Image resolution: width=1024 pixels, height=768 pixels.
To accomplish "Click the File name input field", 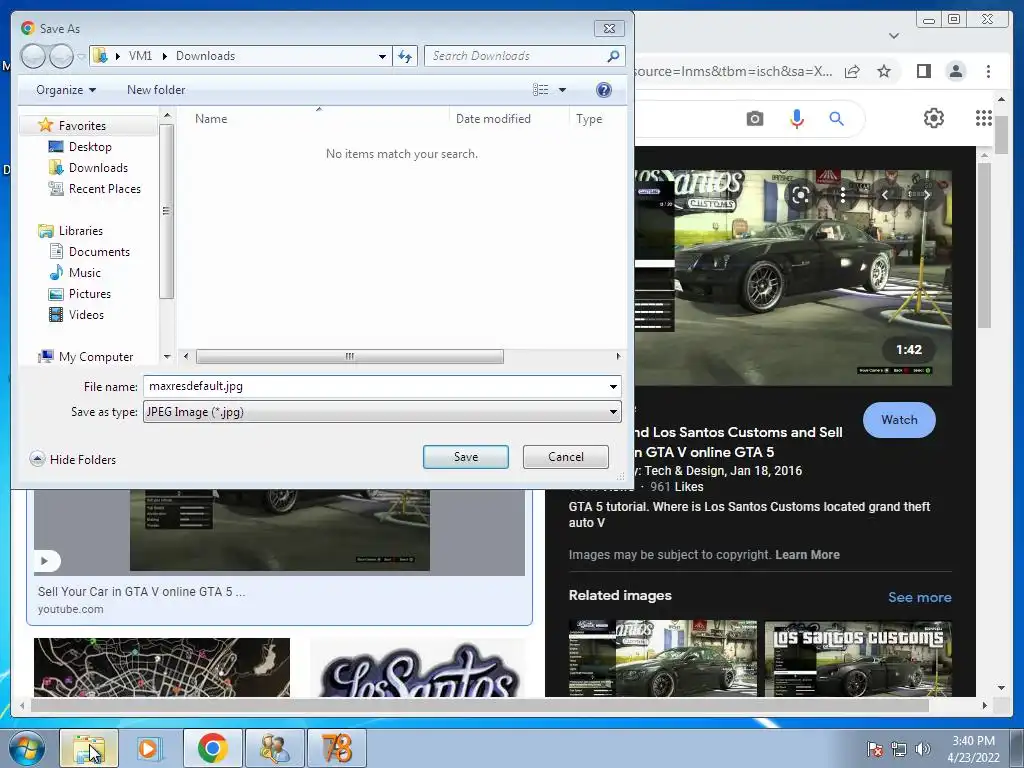I will (x=375, y=386).
